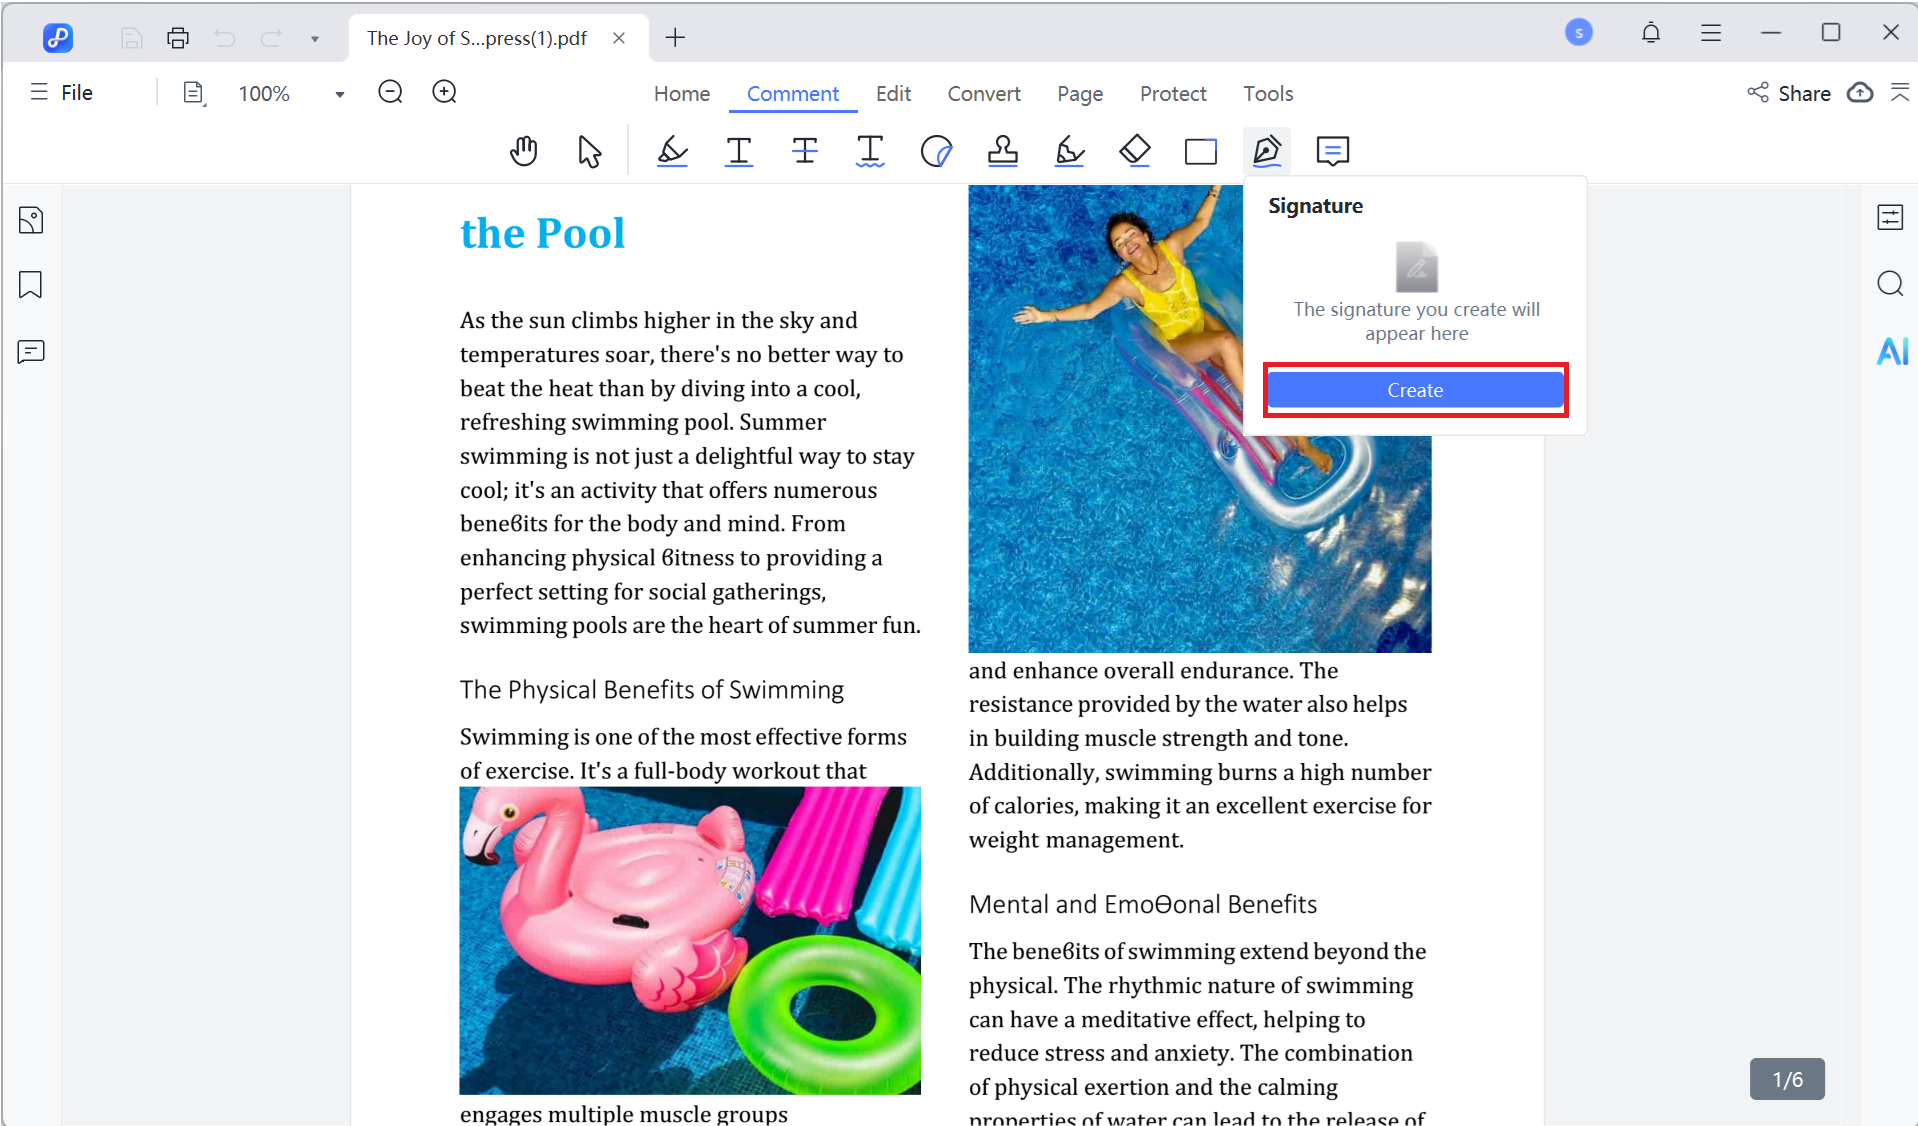The width and height of the screenshot is (1918, 1126).
Task: Expand the quick access toolbar dropdown
Action: [x=314, y=39]
